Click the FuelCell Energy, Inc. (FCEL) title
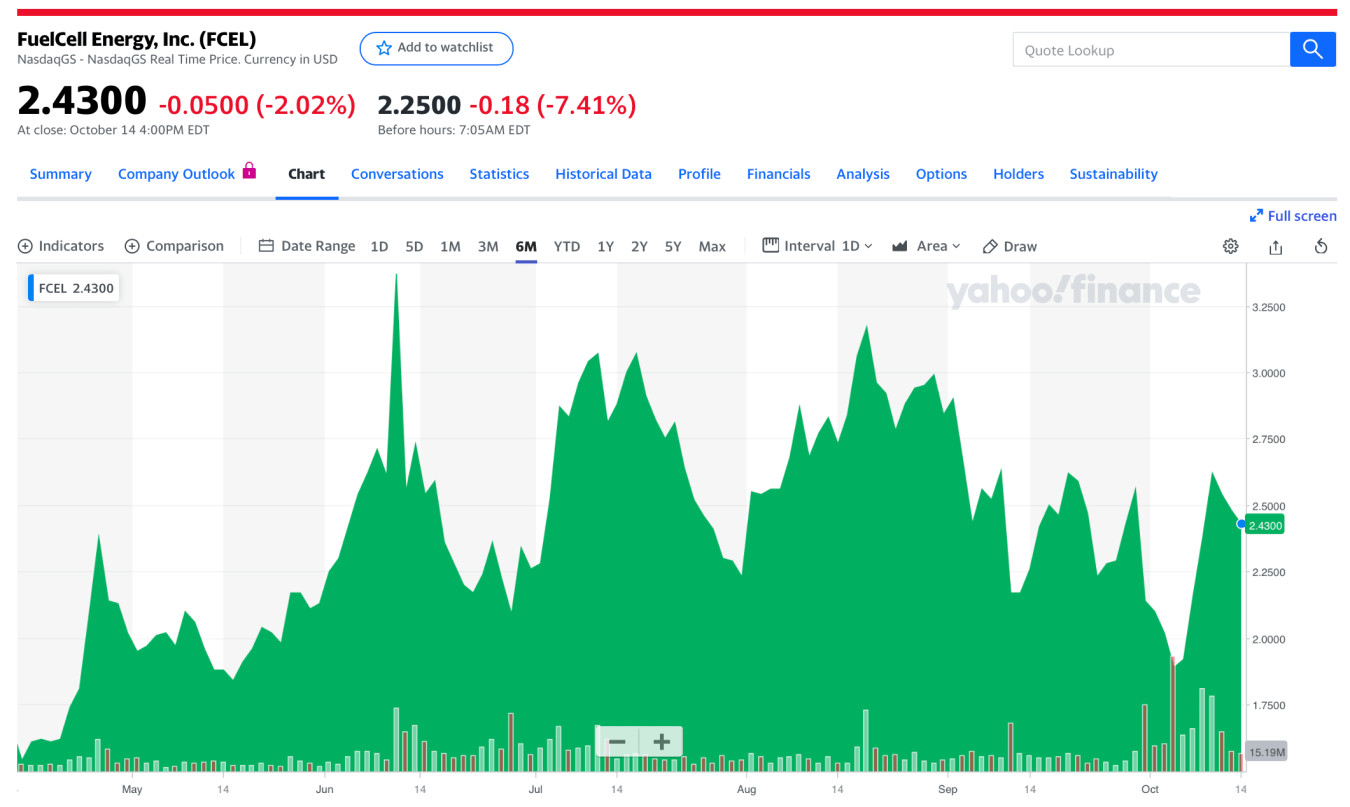Viewport: 1350px width, 807px height. [137, 39]
